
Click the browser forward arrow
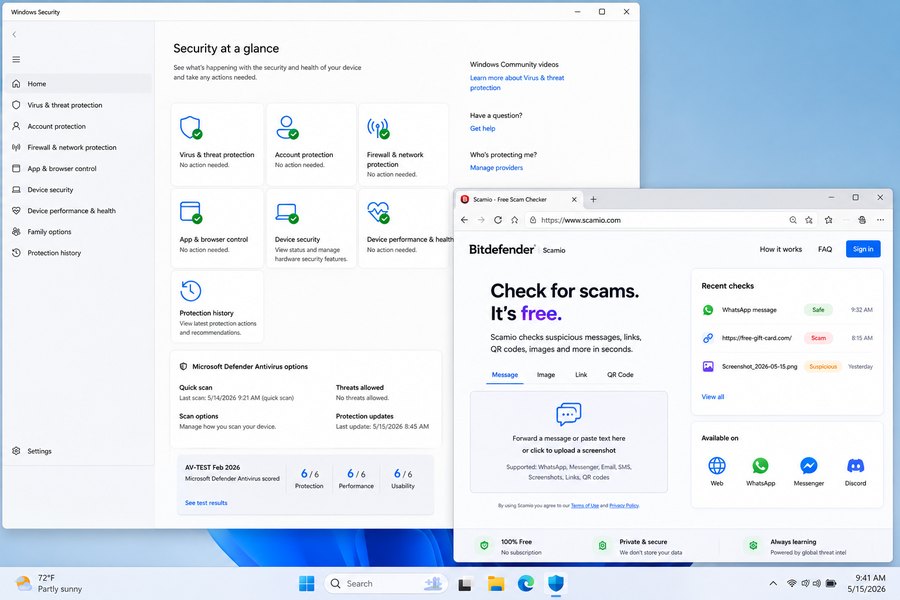(x=481, y=220)
